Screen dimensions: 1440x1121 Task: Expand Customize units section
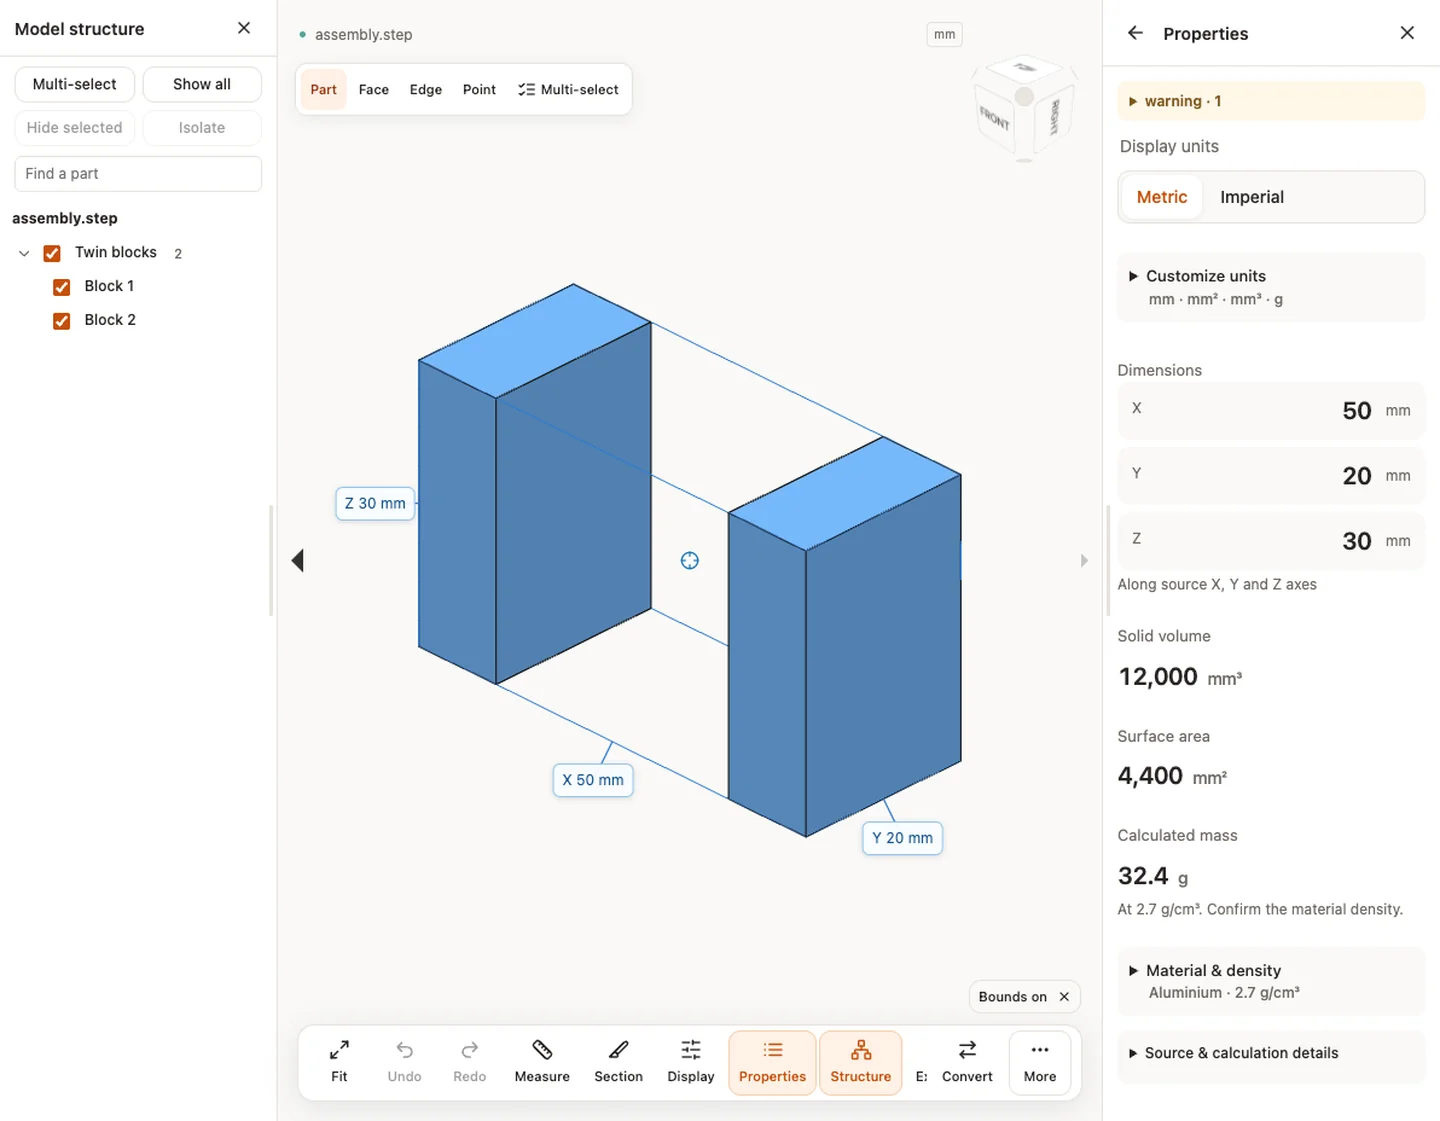(x=1270, y=287)
